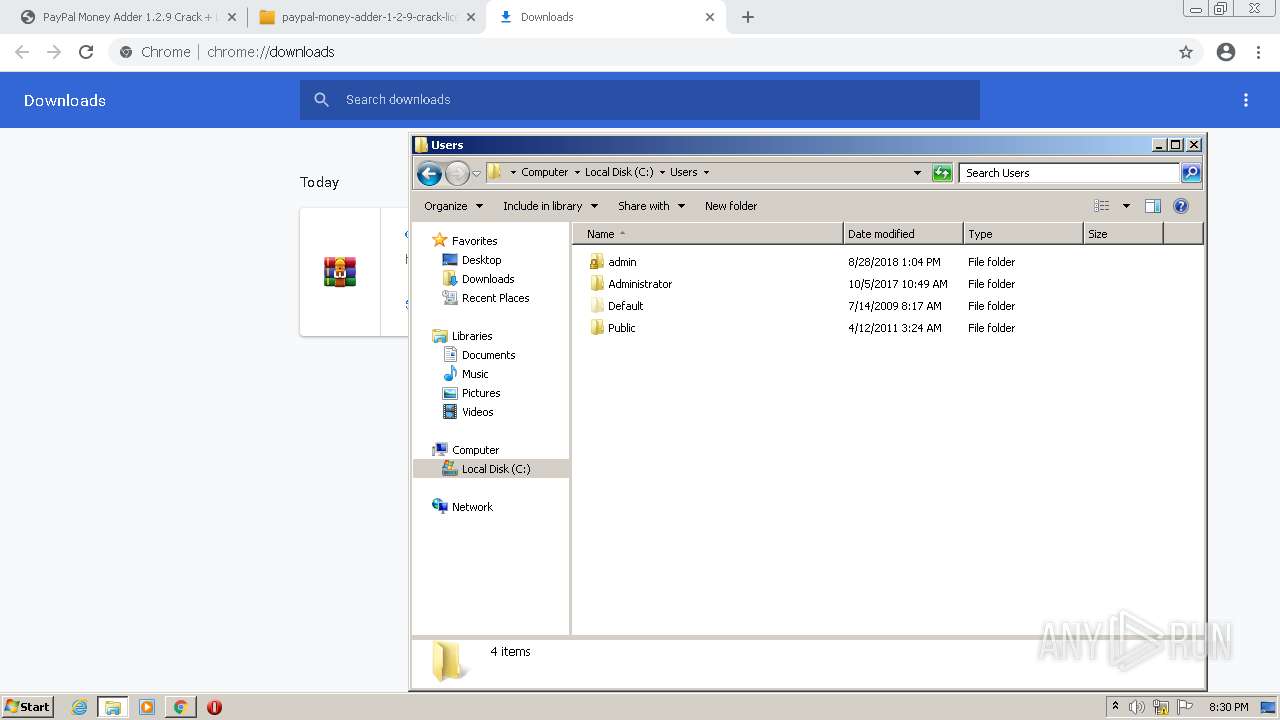This screenshot has height=720, width=1280.
Task: Open Libraries in navigation pane
Action: [472, 336]
